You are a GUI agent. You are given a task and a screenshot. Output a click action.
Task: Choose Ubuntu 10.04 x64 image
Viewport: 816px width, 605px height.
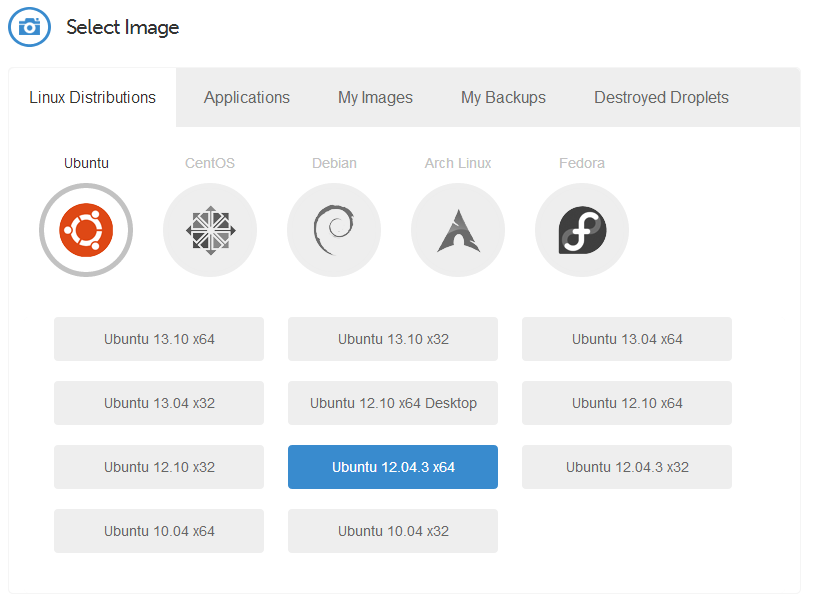pos(159,531)
